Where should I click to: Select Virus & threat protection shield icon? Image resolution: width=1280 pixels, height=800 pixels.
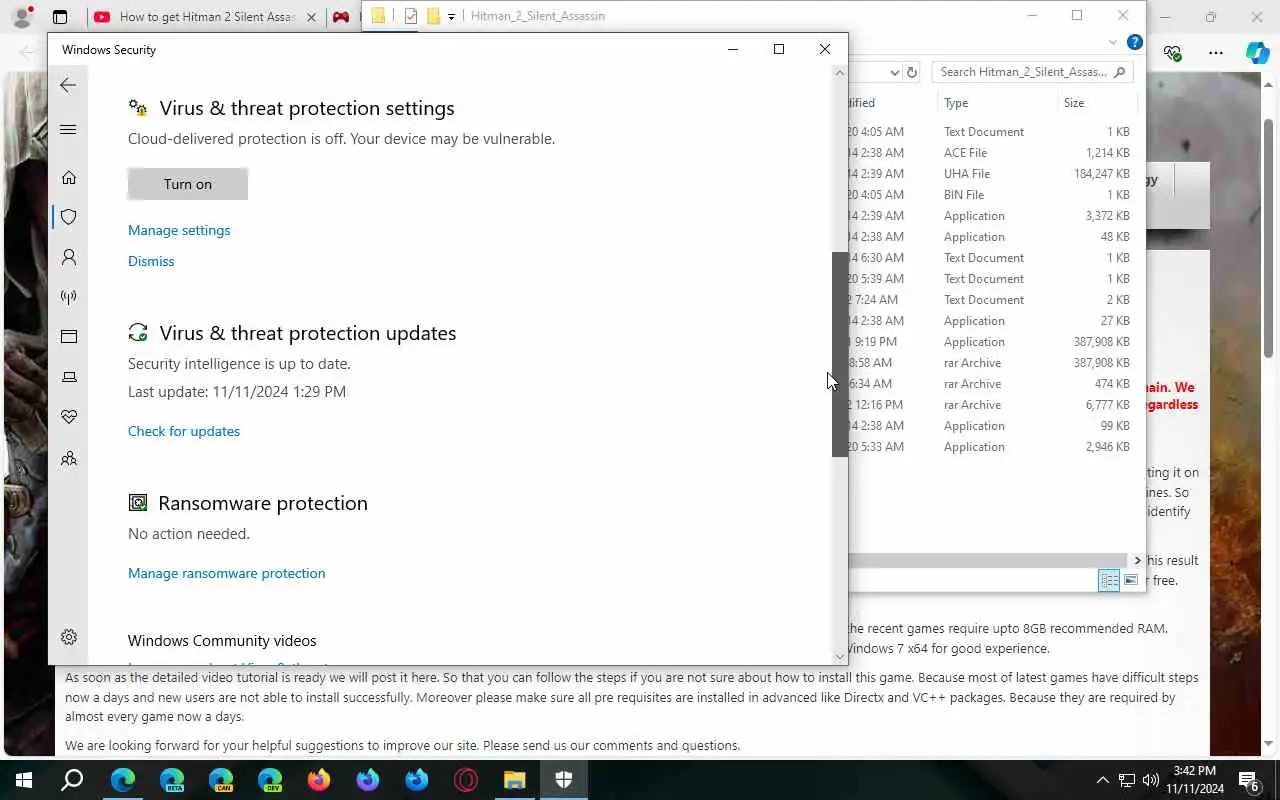[x=69, y=217]
